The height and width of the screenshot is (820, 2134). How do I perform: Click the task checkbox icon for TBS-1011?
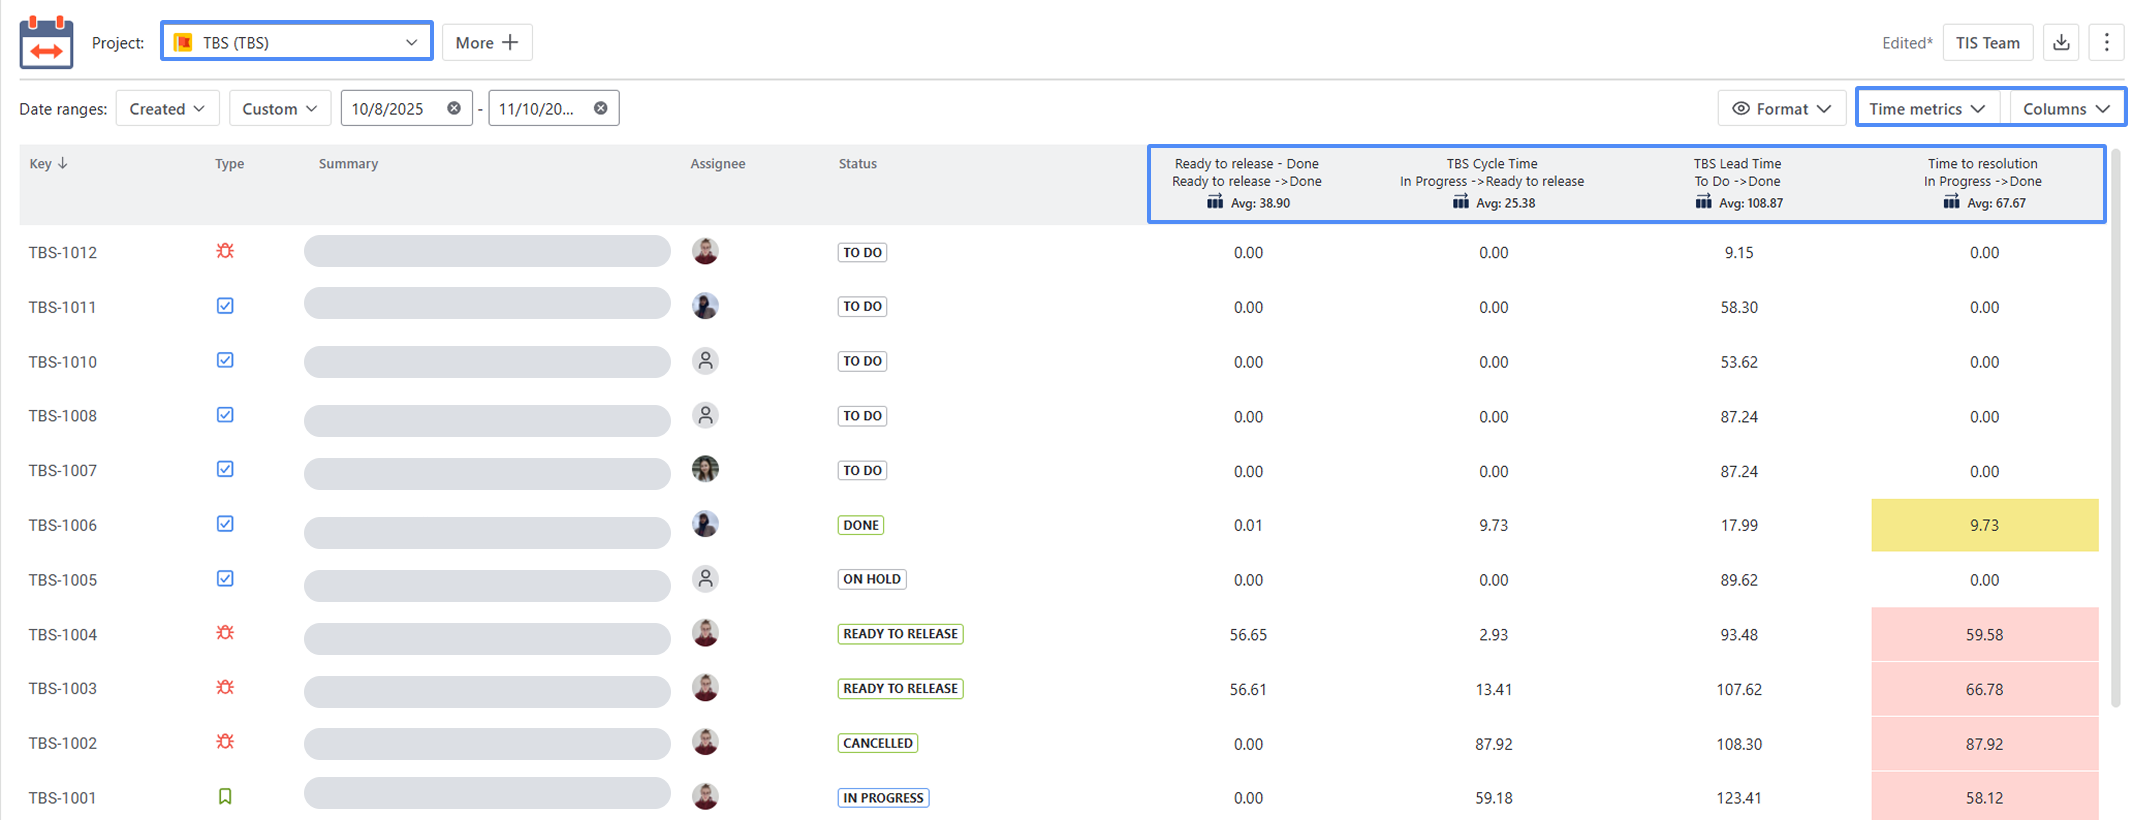point(225,306)
